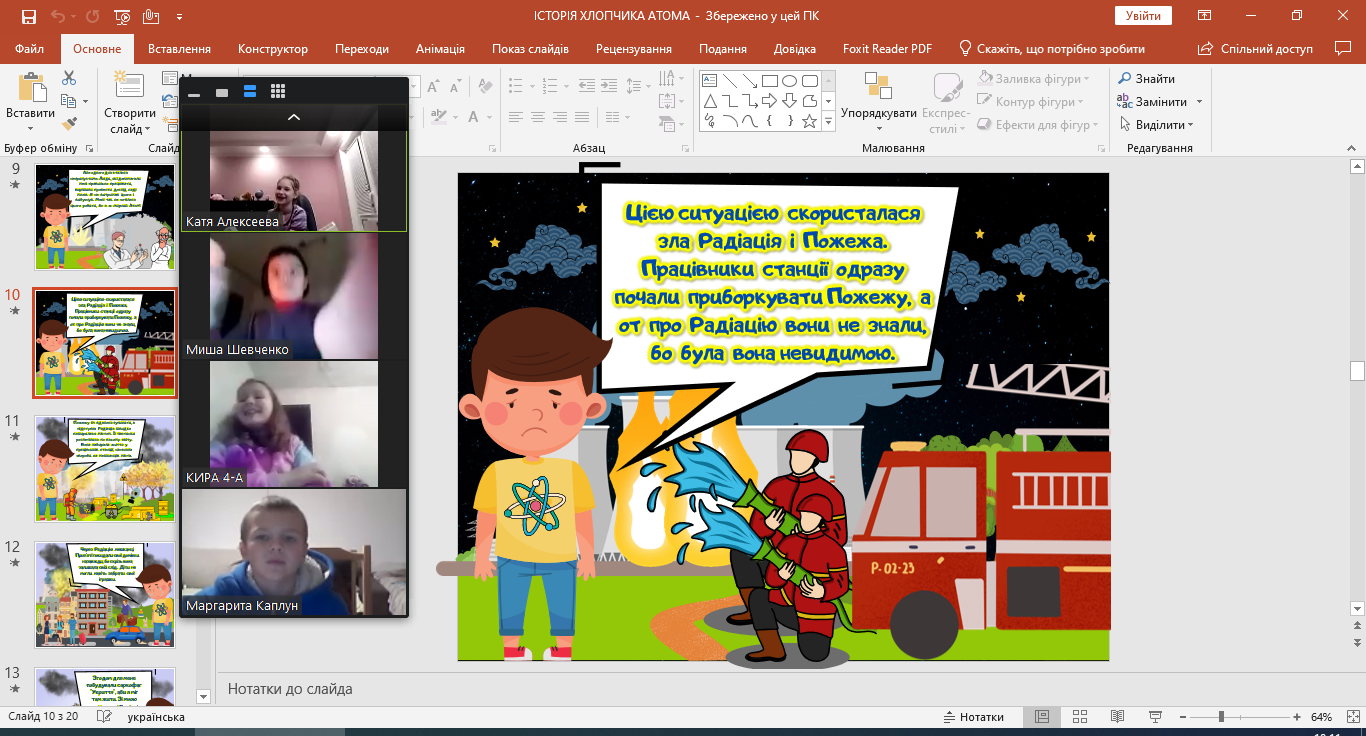Viewport: 1366px width, 736px height.
Task: Expand the shapes gallery More arrow
Action: pos(828,122)
